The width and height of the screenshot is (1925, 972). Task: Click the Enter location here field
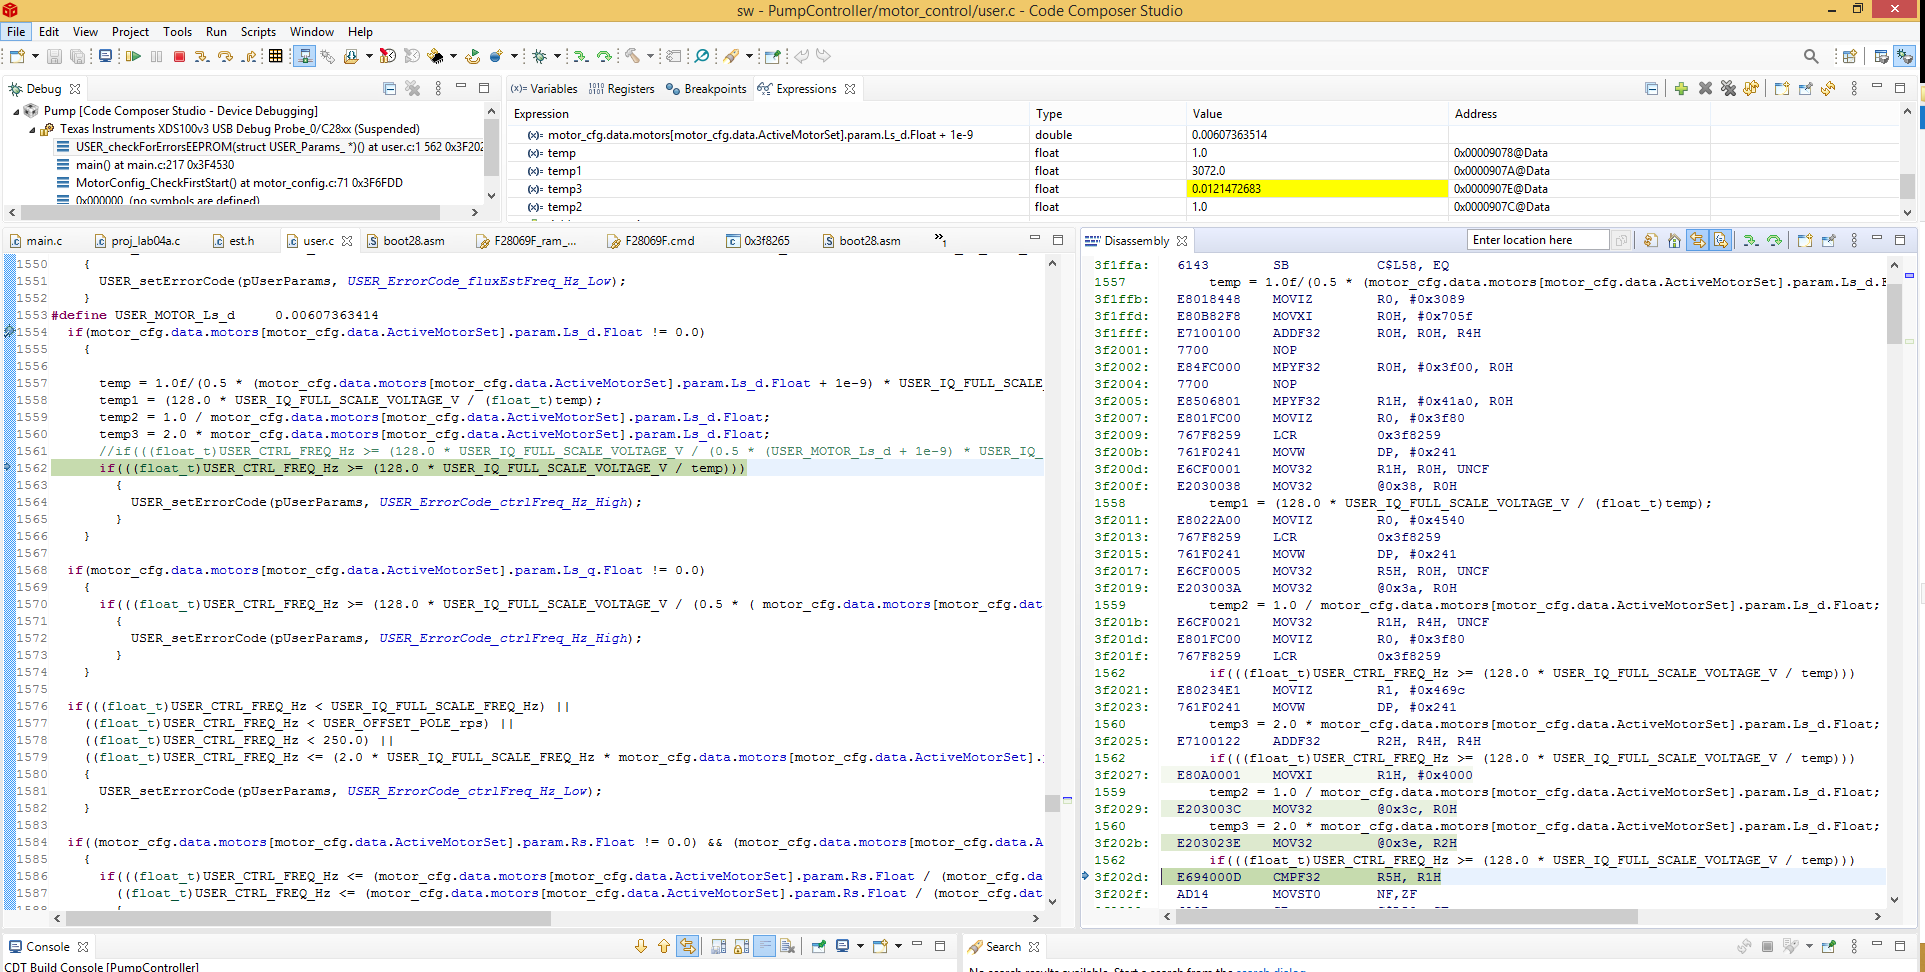click(1537, 240)
